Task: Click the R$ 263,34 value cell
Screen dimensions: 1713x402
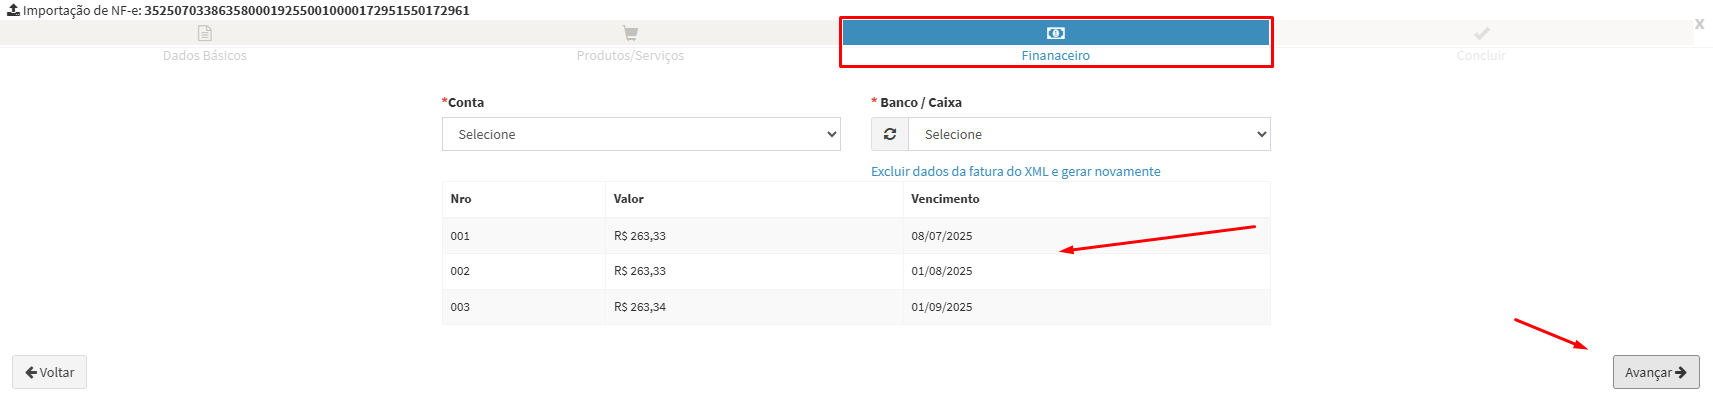Action: point(640,307)
